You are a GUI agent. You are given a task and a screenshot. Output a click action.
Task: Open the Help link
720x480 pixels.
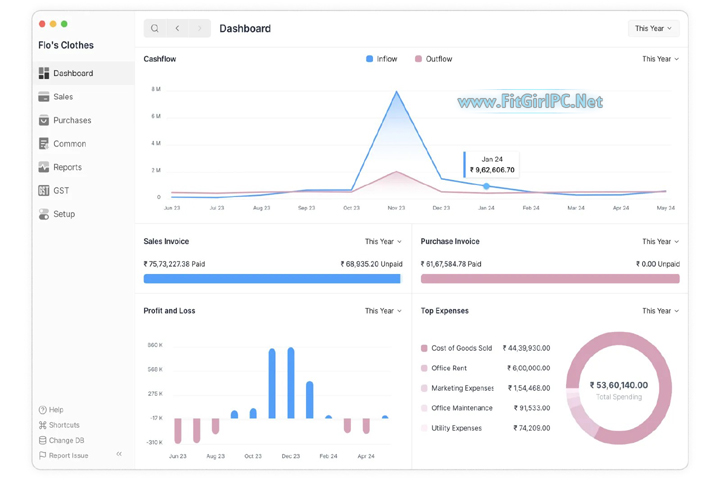click(51, 410)
